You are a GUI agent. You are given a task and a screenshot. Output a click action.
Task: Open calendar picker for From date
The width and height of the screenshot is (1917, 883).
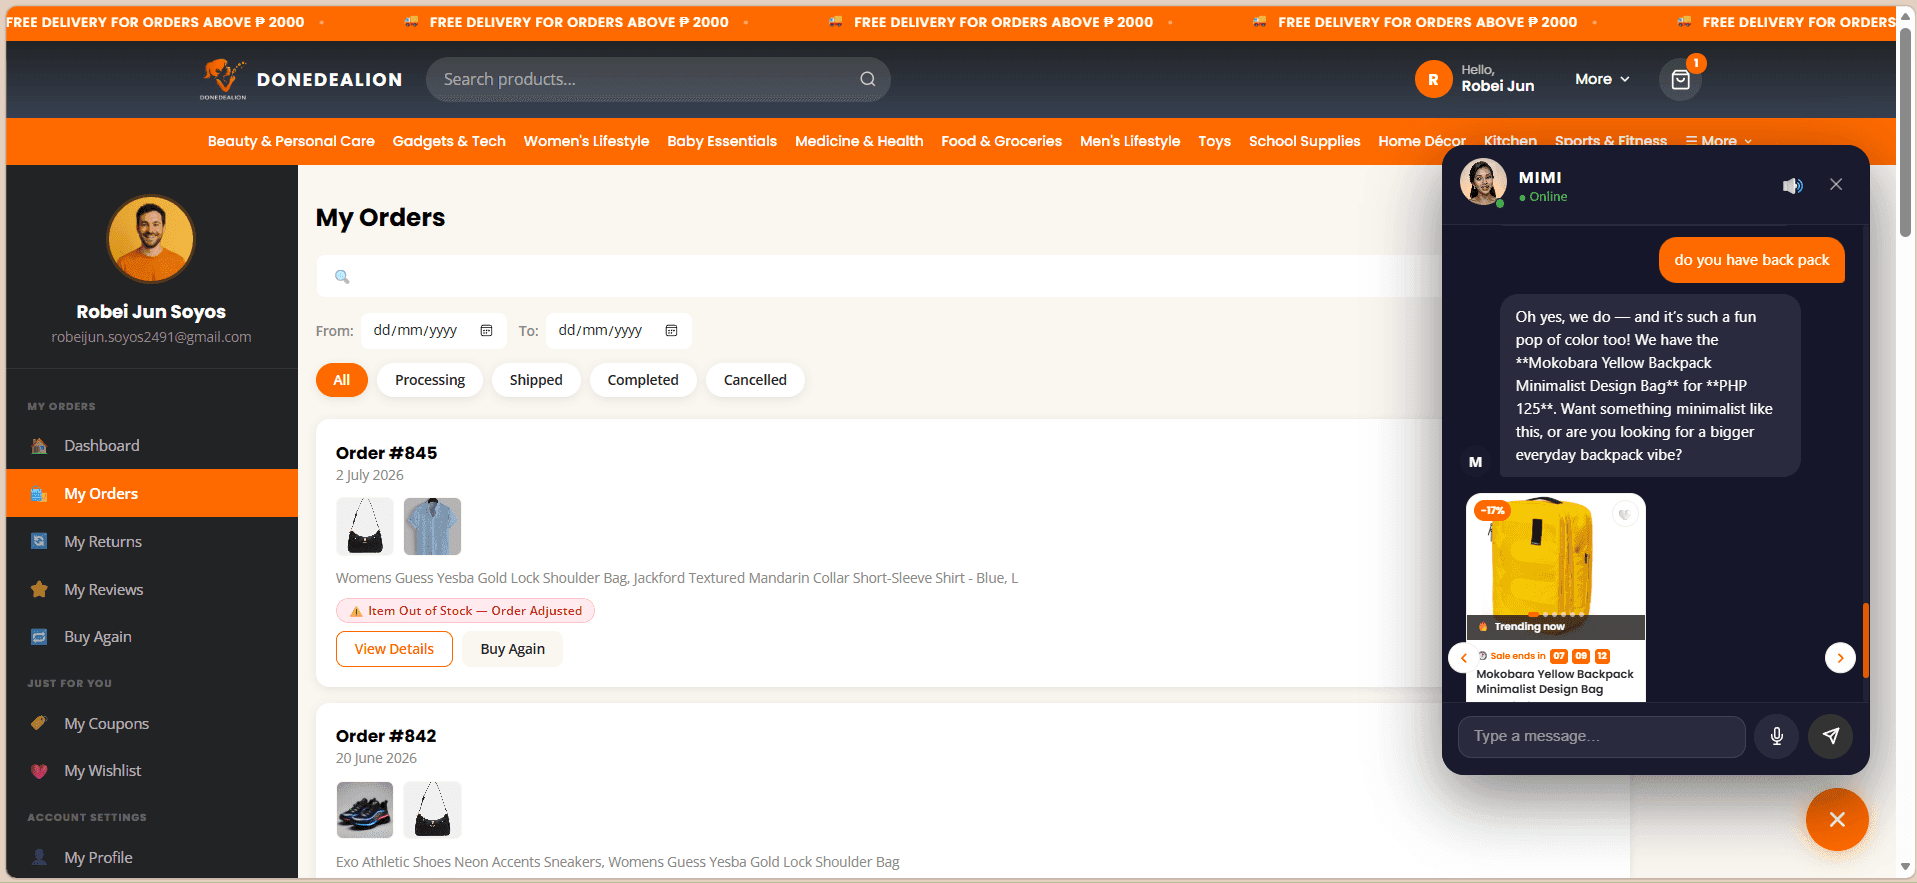(x=486, y=331)
